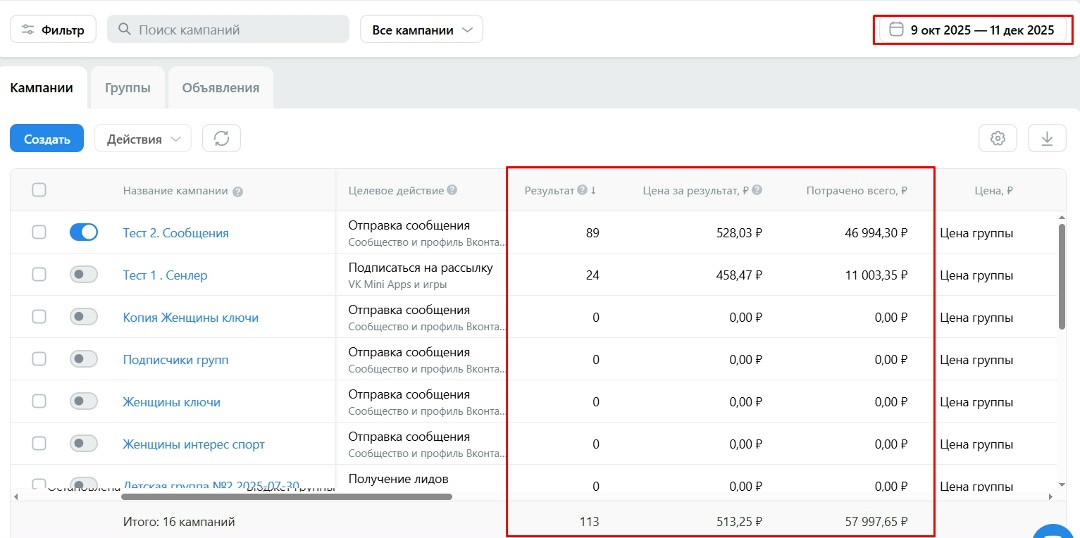Click the help icon beside Целевое действие
Image resolution: width=1080 pixels, height=538 pixels.
pos(453,190)
